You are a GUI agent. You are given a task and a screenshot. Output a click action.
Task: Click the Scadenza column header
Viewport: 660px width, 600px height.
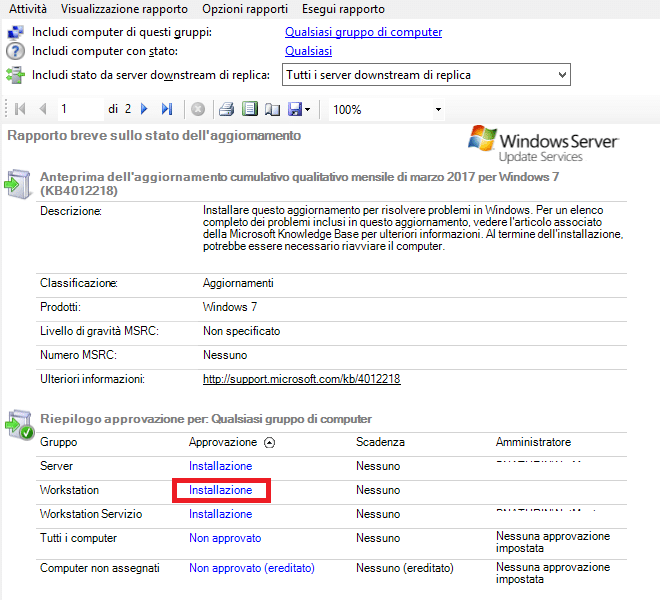(380, 442)
